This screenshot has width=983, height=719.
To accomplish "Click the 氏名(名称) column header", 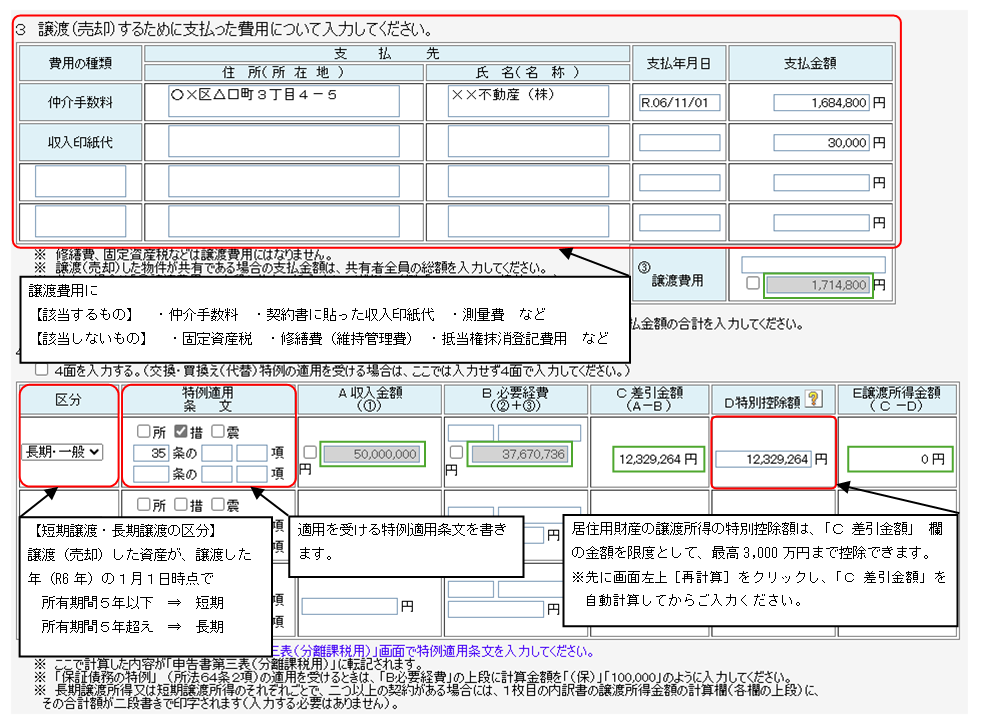I will pyautogui.click(x=528, y=73).
